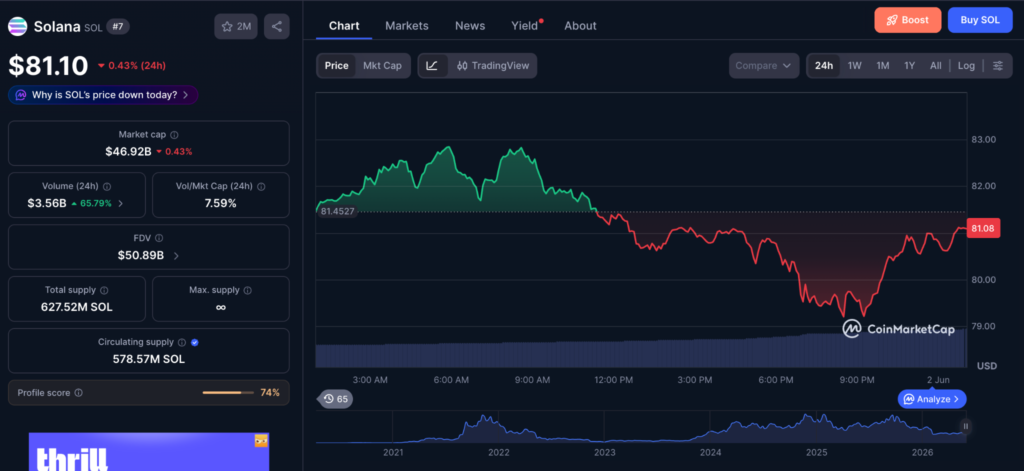This screenshot has width=1024, height=471.
Task: Click the 81.4527 opening price label
Action: 338,211
